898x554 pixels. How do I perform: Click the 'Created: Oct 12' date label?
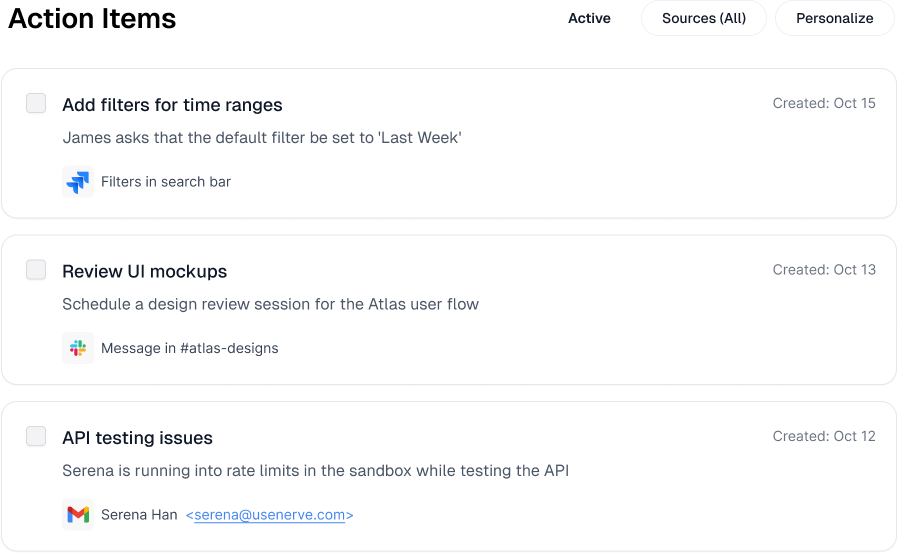click(824, 436)
